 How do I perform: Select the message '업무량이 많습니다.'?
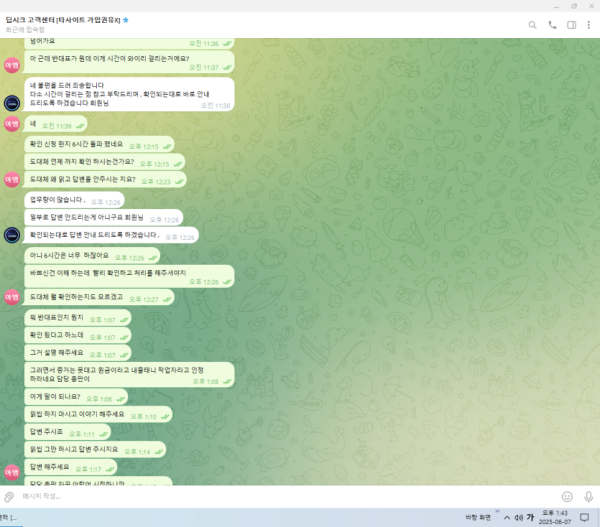click(75, 200)
